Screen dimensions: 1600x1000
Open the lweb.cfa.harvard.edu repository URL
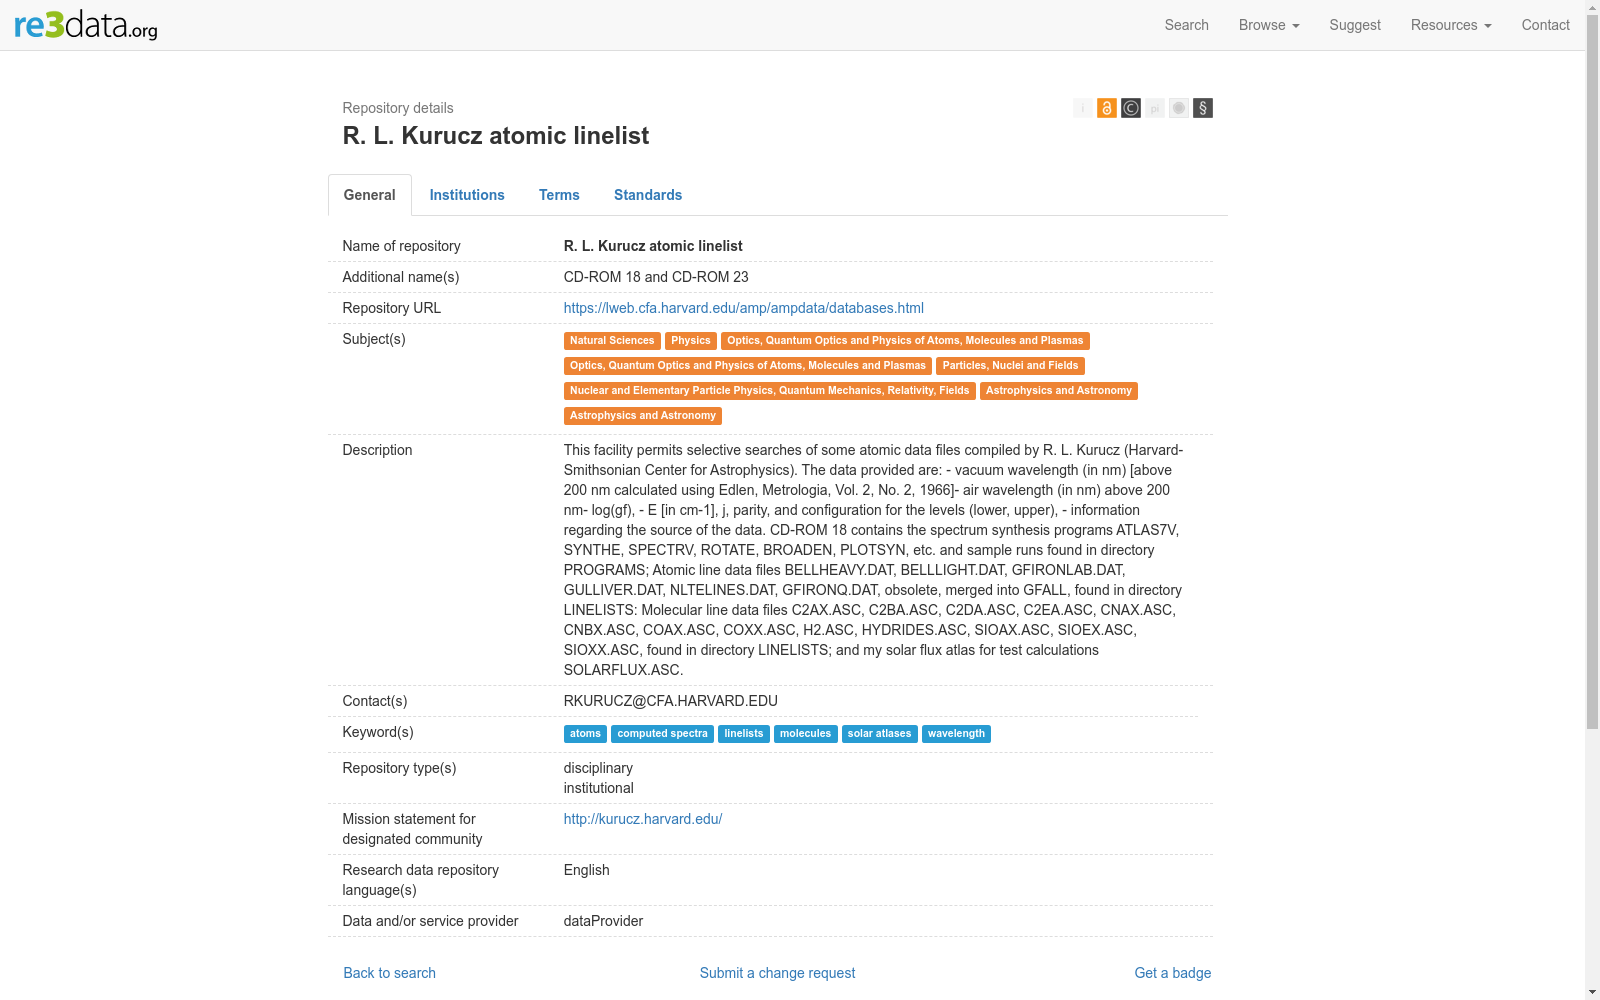pyautogui.click(x=743, y=308)
